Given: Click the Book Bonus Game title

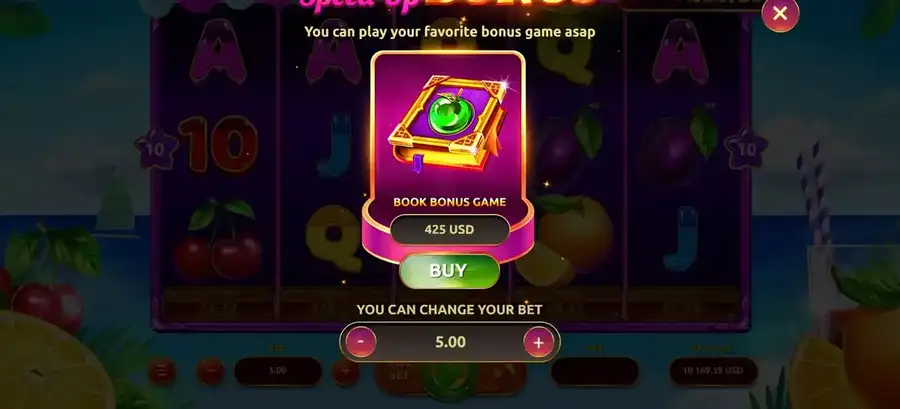Looking at the screenshot, I should (449, 202).
